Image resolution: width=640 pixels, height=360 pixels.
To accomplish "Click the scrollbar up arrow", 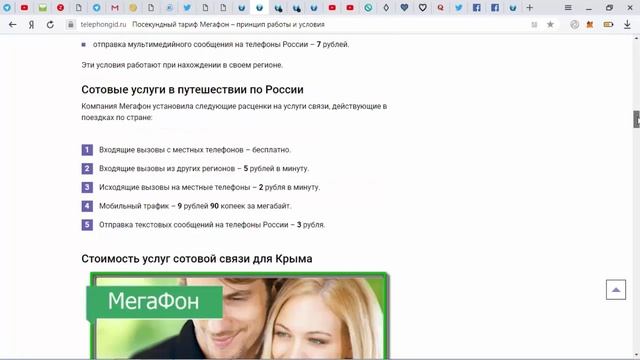I will (x=636, y=38).
